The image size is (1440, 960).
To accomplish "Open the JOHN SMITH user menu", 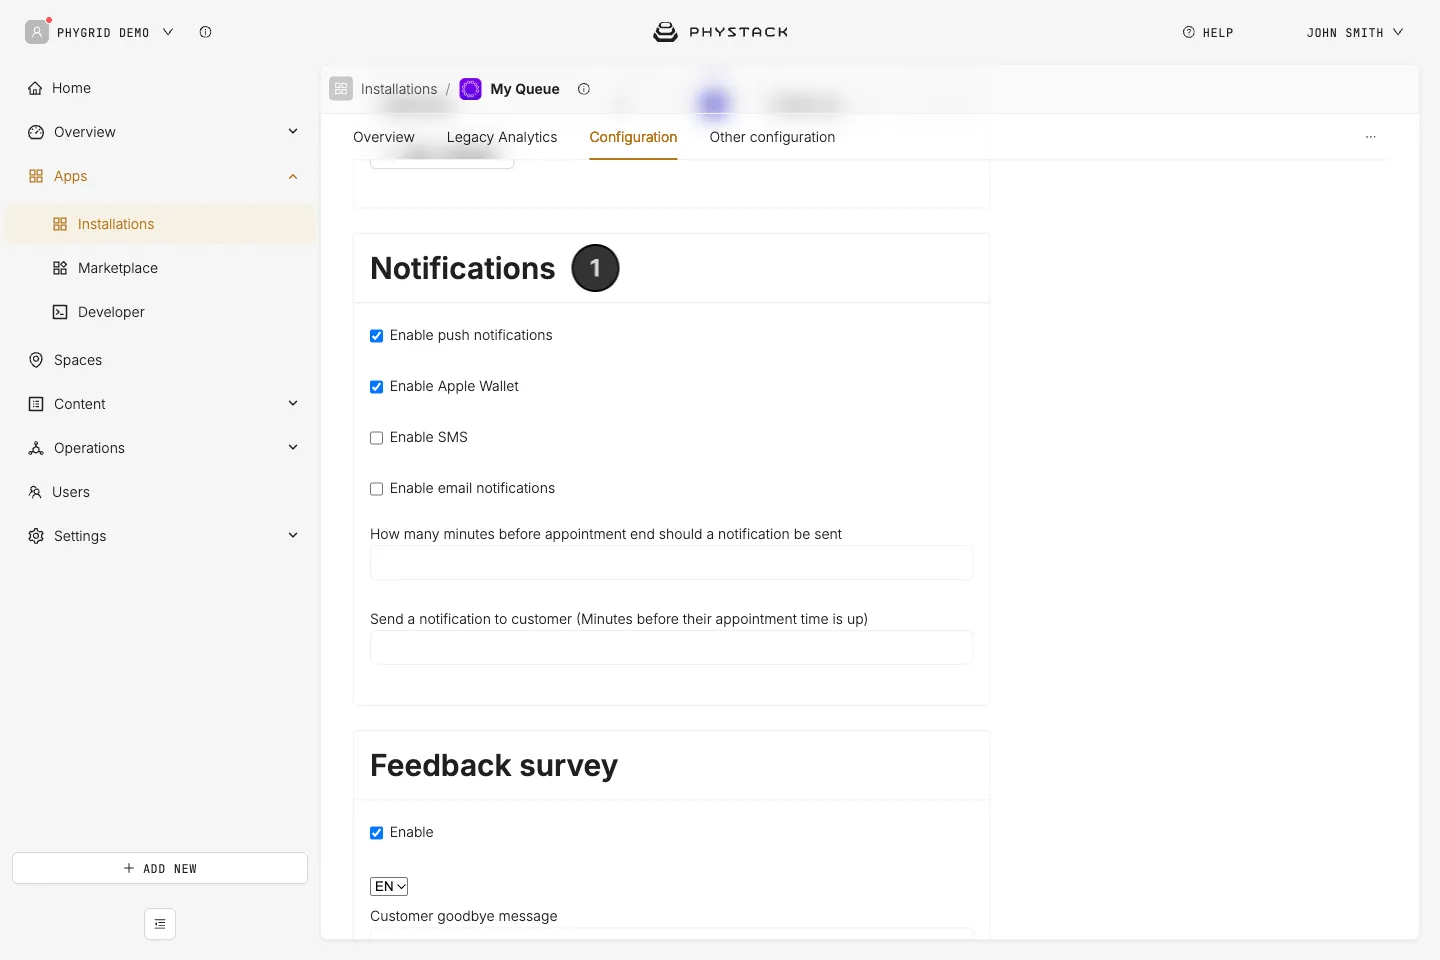I will click(x=1355, y=33).
